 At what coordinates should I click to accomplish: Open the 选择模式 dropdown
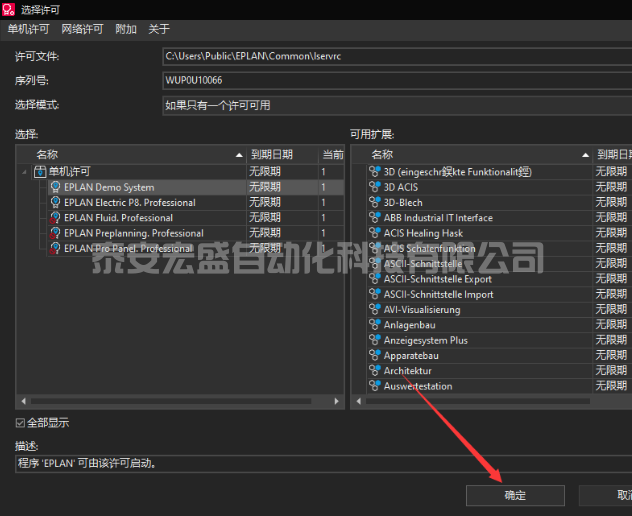click(396, 105)
